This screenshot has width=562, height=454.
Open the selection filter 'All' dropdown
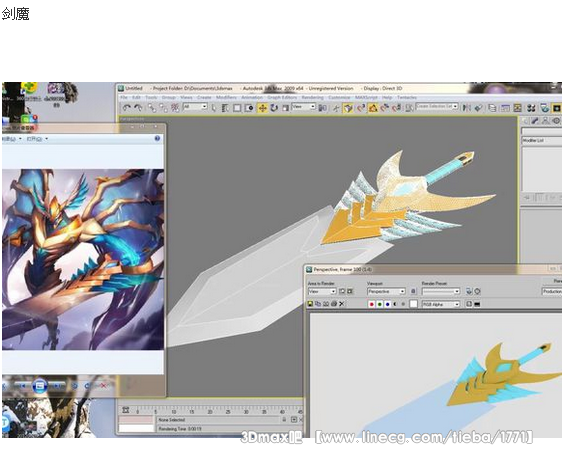pos(195,107)
